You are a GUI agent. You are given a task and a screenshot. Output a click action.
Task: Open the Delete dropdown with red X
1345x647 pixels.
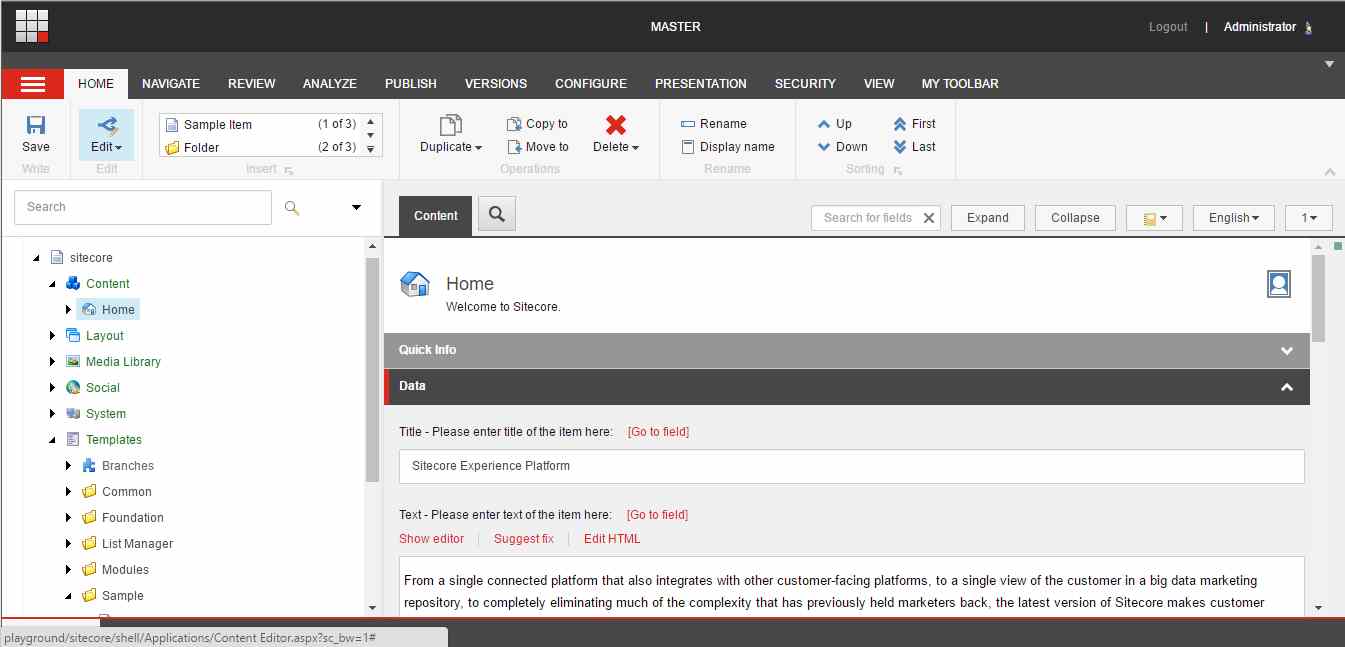[x=616, y=134]
